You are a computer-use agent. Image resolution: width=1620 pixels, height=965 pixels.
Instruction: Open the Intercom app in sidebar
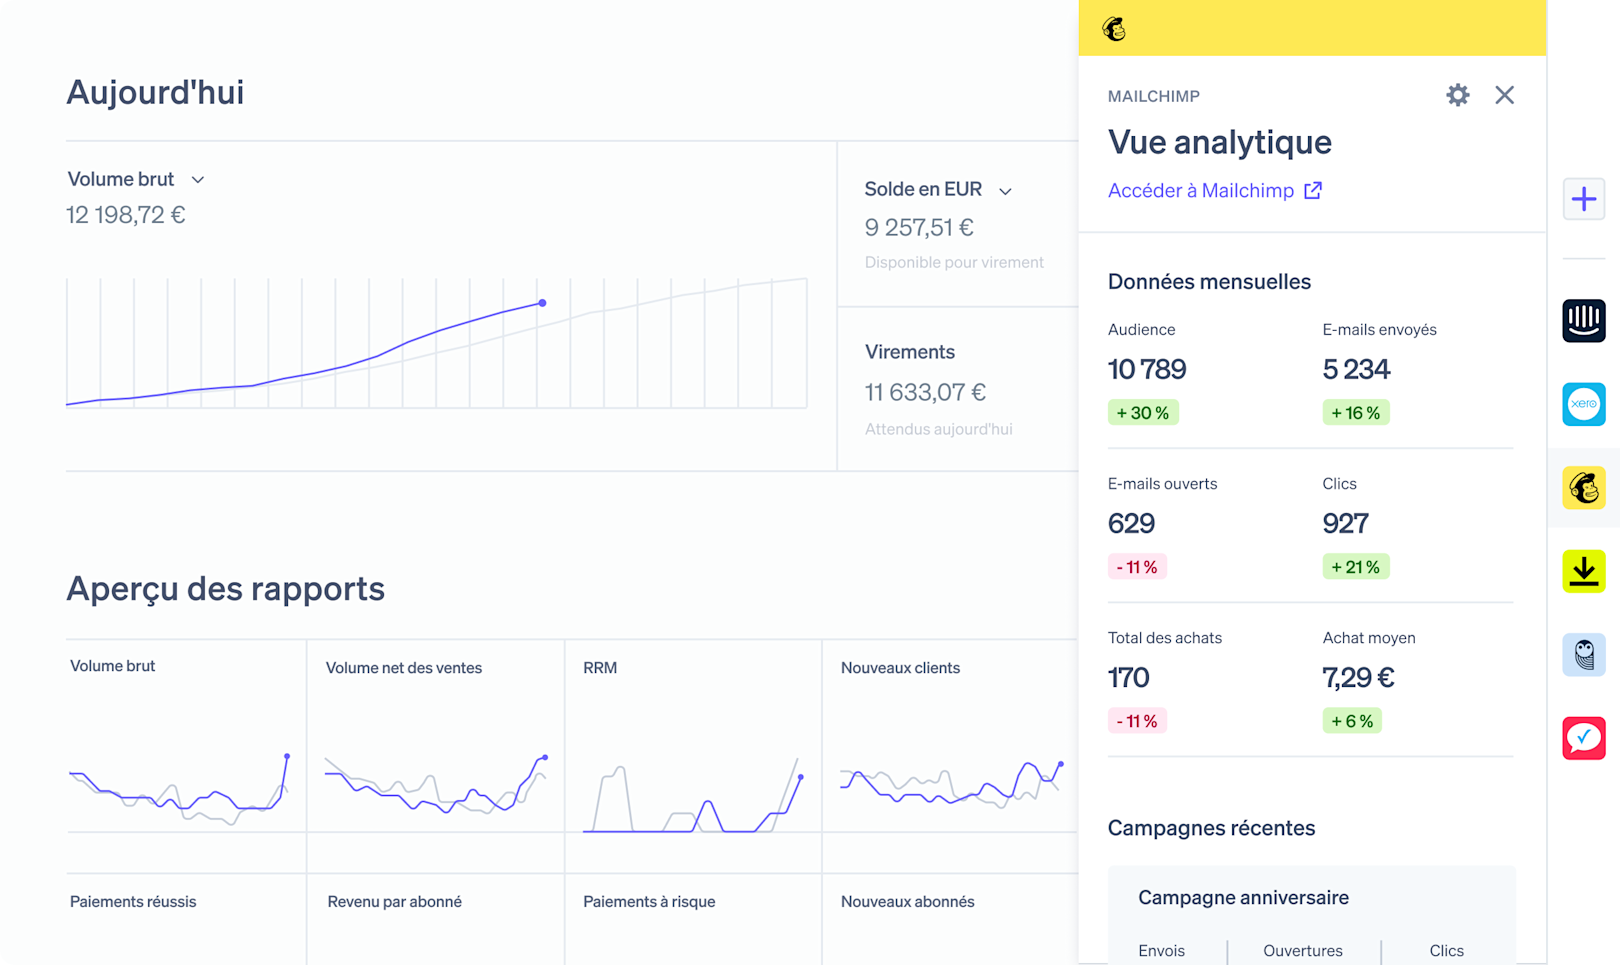click(1584, 321)
